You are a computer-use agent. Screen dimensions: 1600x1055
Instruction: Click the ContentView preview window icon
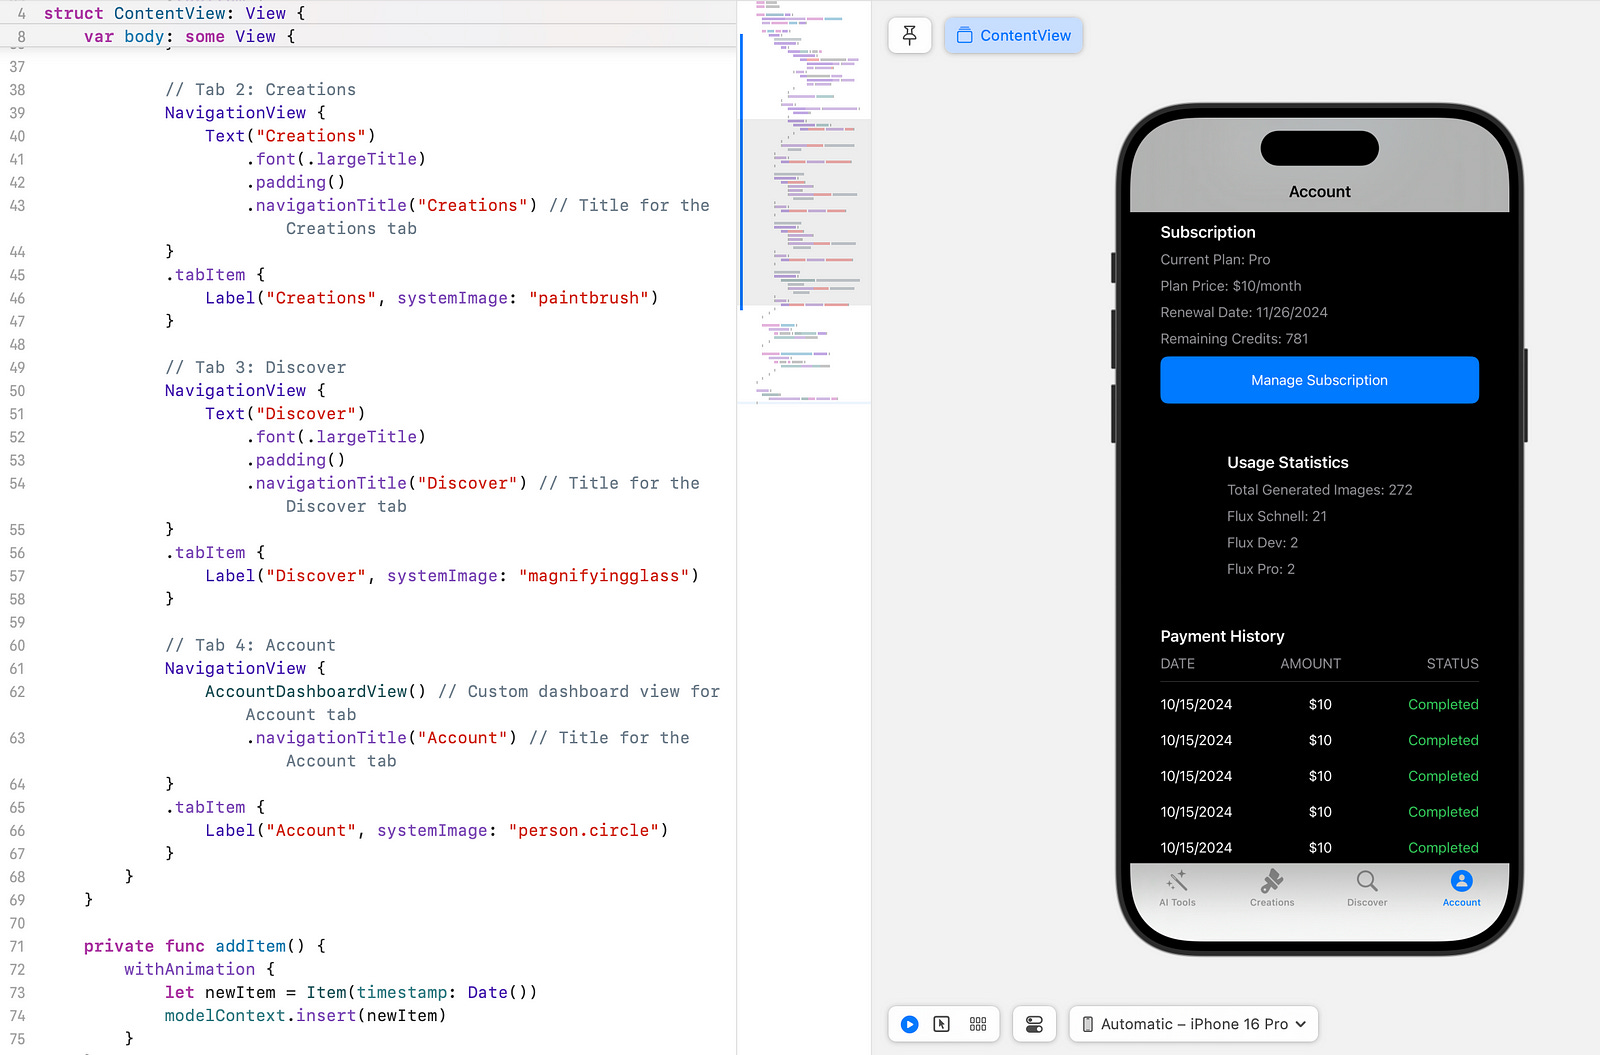(x=963, y=35)
